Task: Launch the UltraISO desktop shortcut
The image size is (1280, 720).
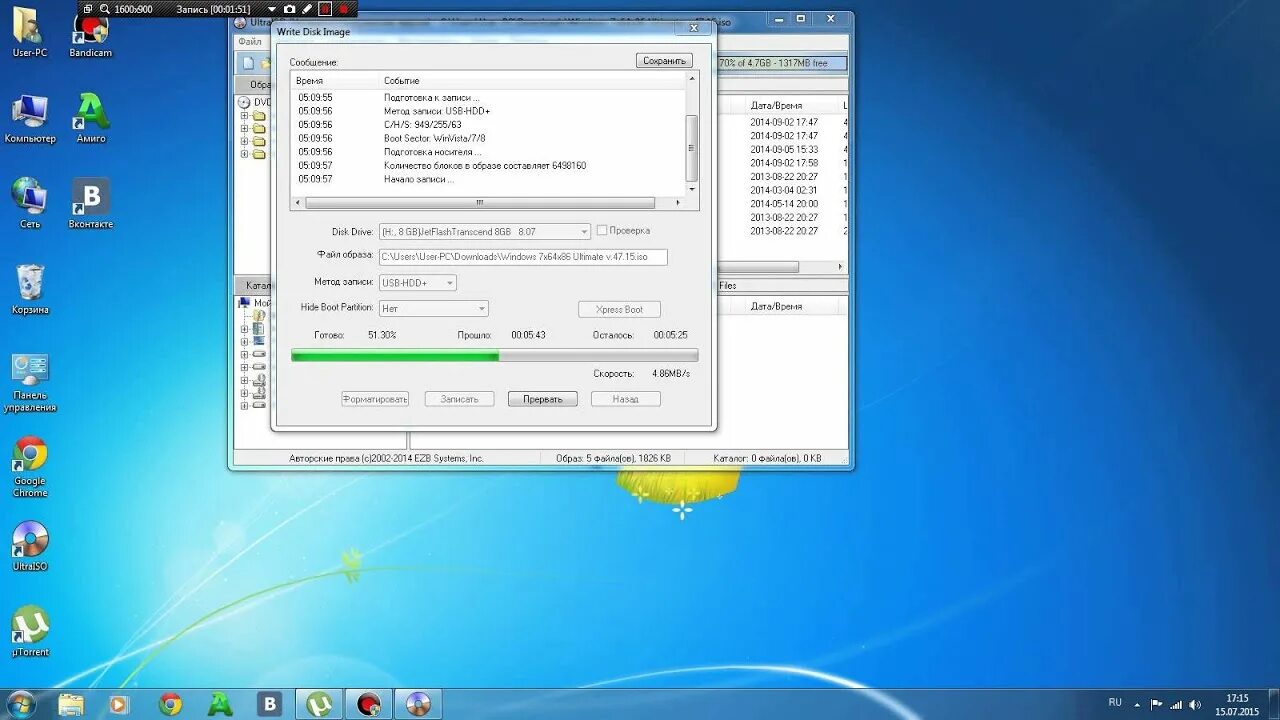Action: pos(30,546)
